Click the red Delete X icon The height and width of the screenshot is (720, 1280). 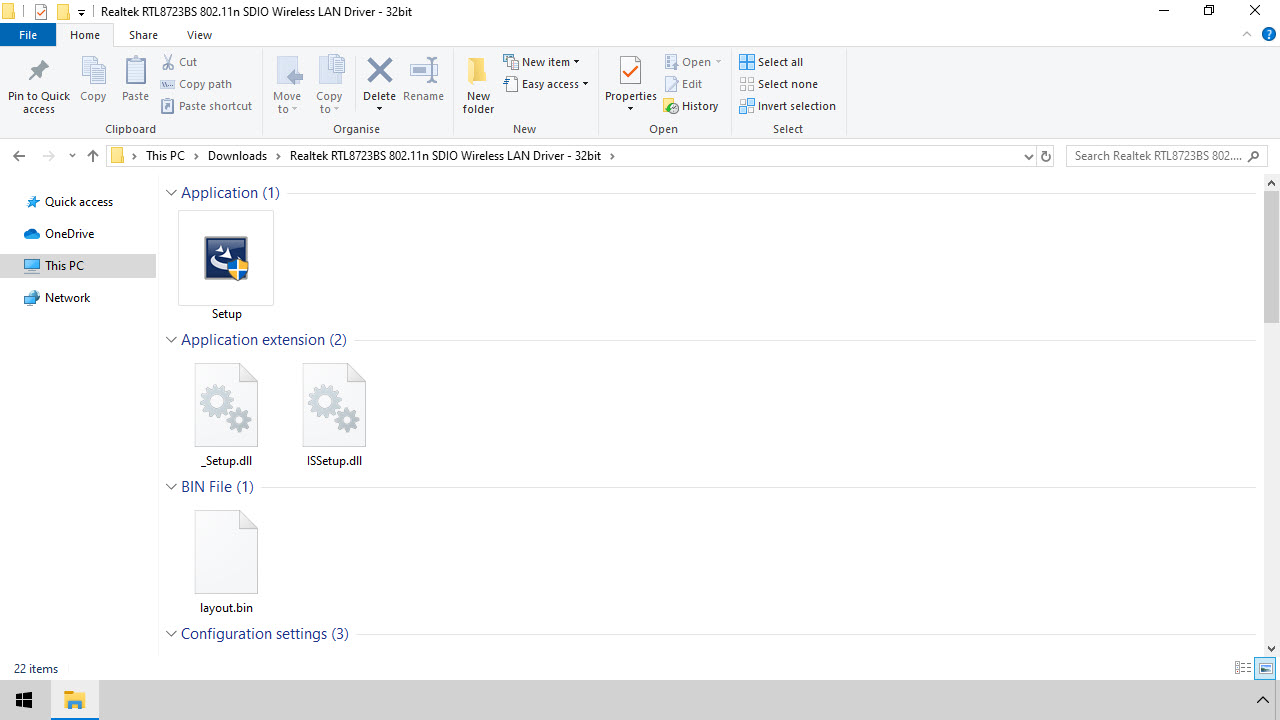(x=380, y=70)
